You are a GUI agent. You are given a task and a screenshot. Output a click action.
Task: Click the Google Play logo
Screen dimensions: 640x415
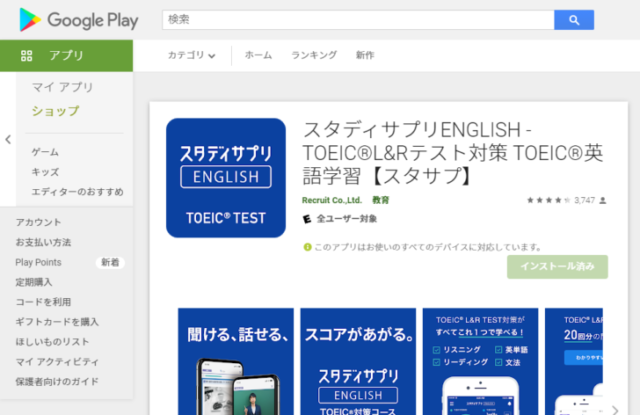coord(79,20)
